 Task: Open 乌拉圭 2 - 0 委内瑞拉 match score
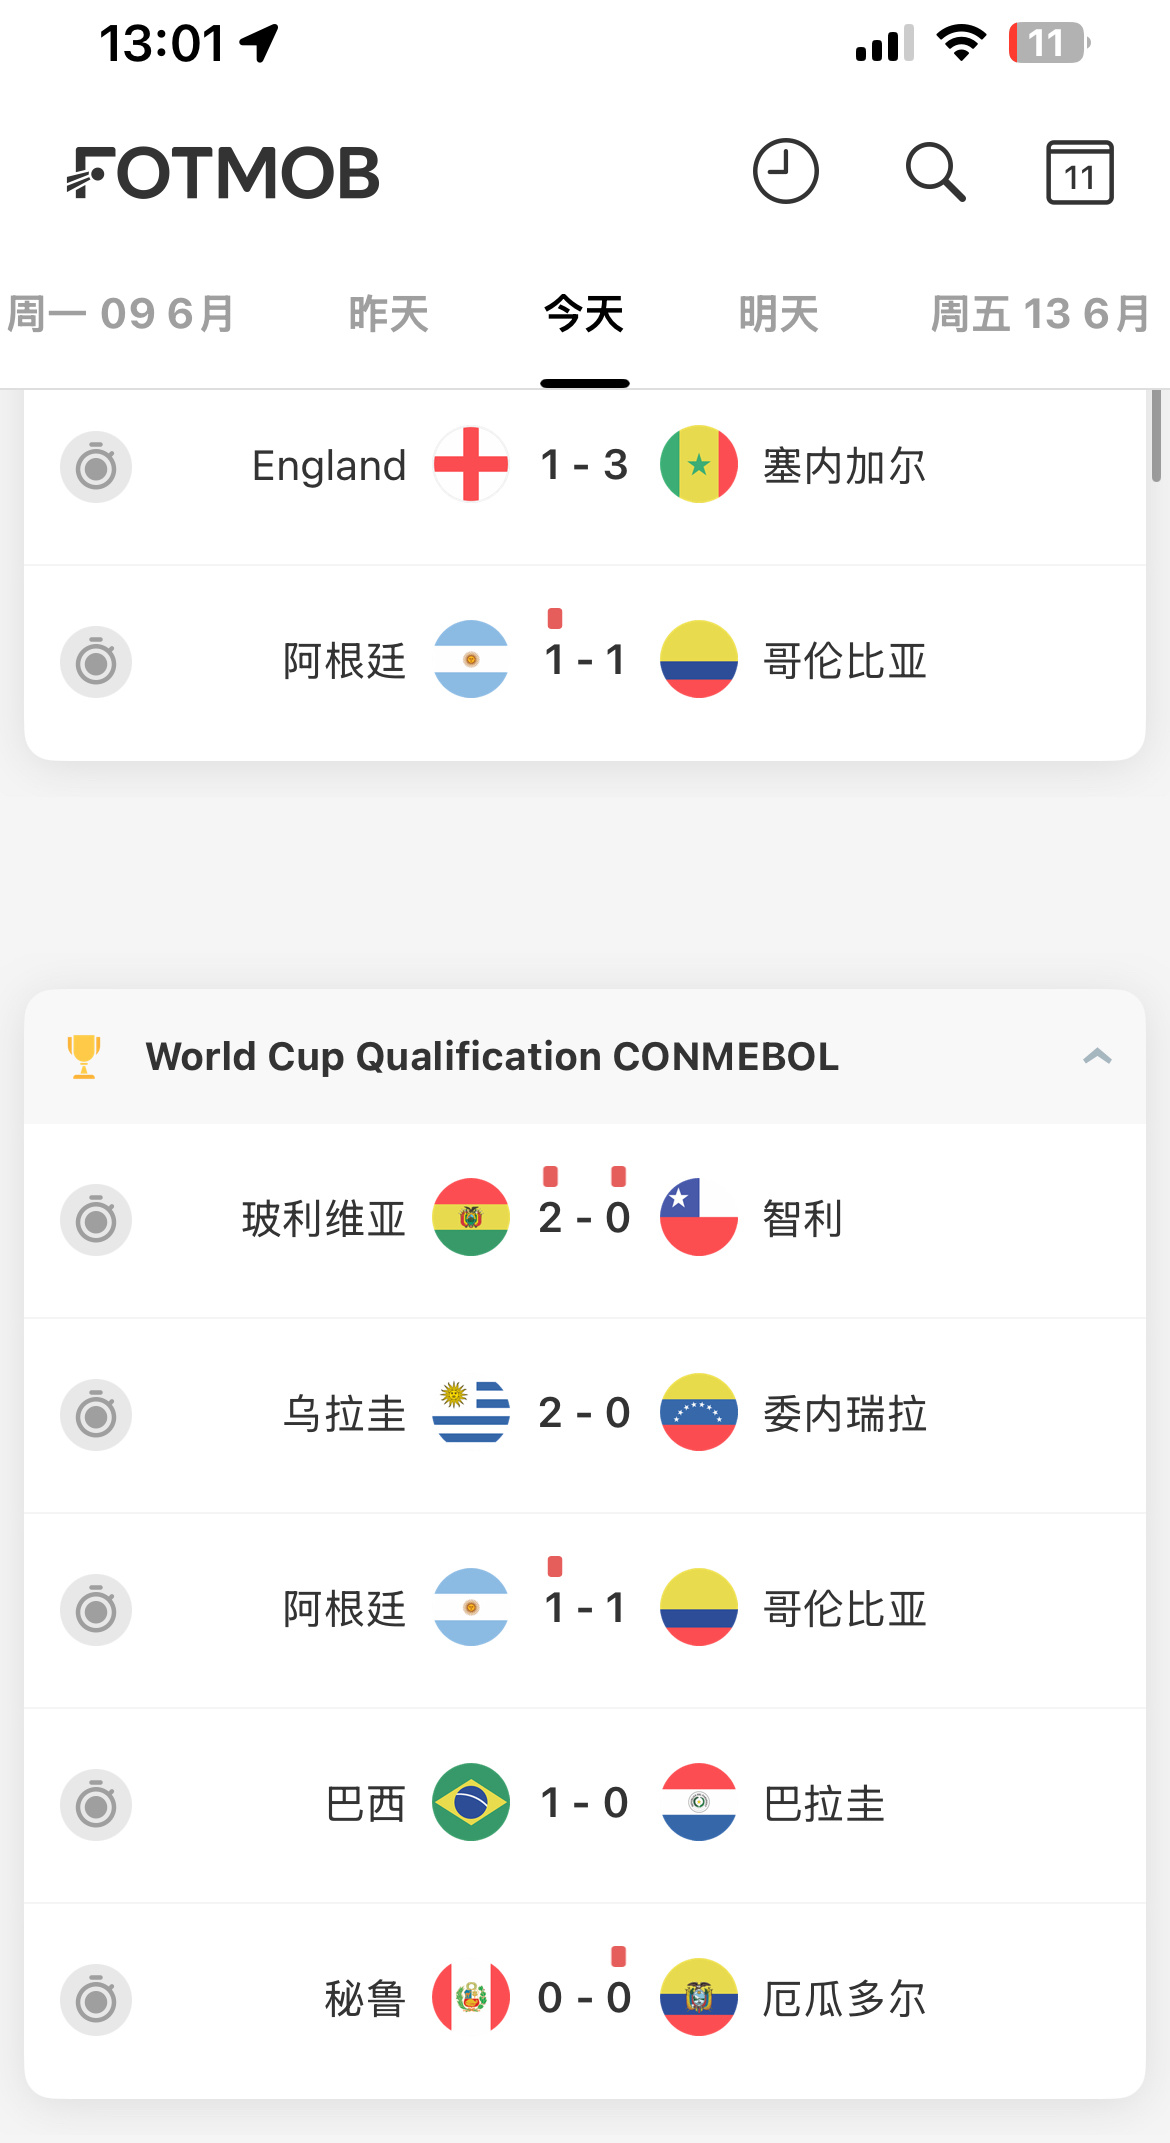point(584,1413)
